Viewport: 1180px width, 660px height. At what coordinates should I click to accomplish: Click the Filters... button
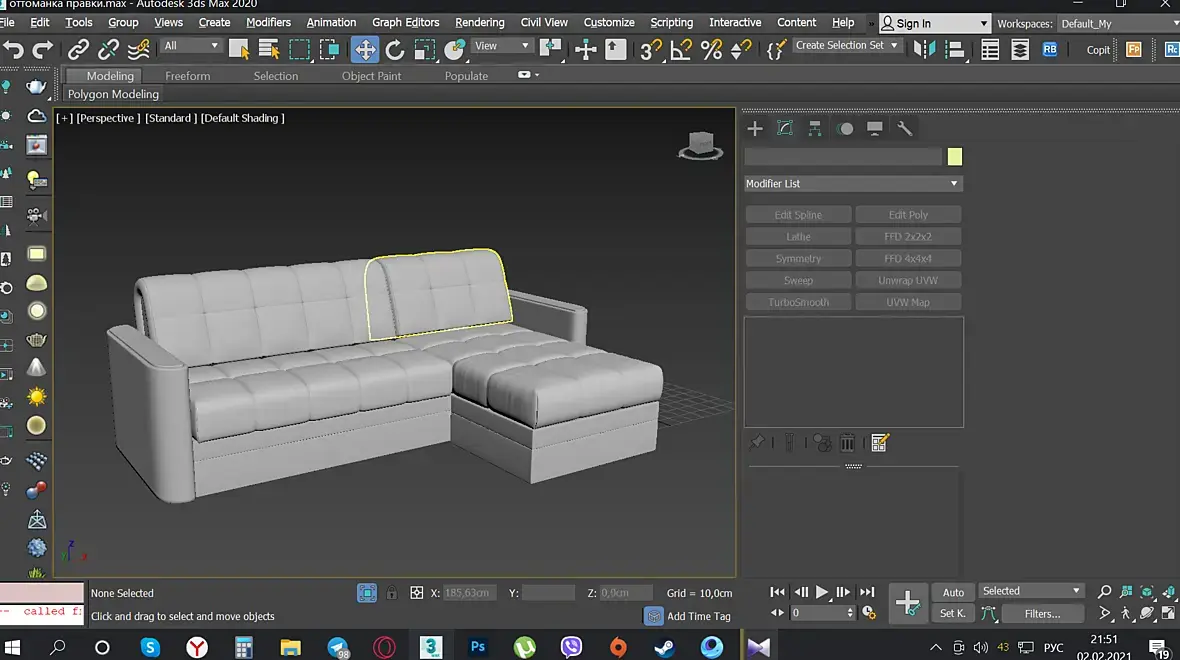click(1042, 614)
